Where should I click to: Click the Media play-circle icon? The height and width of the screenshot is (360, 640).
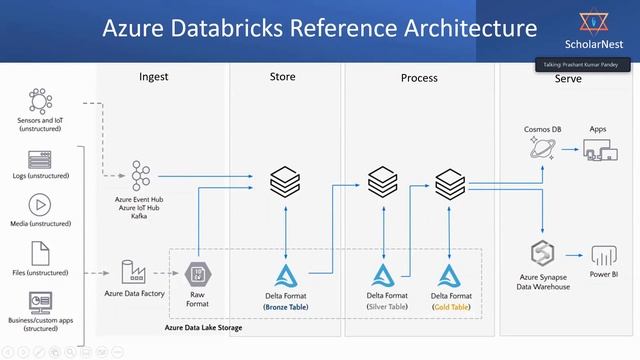[x=40, y=204]
